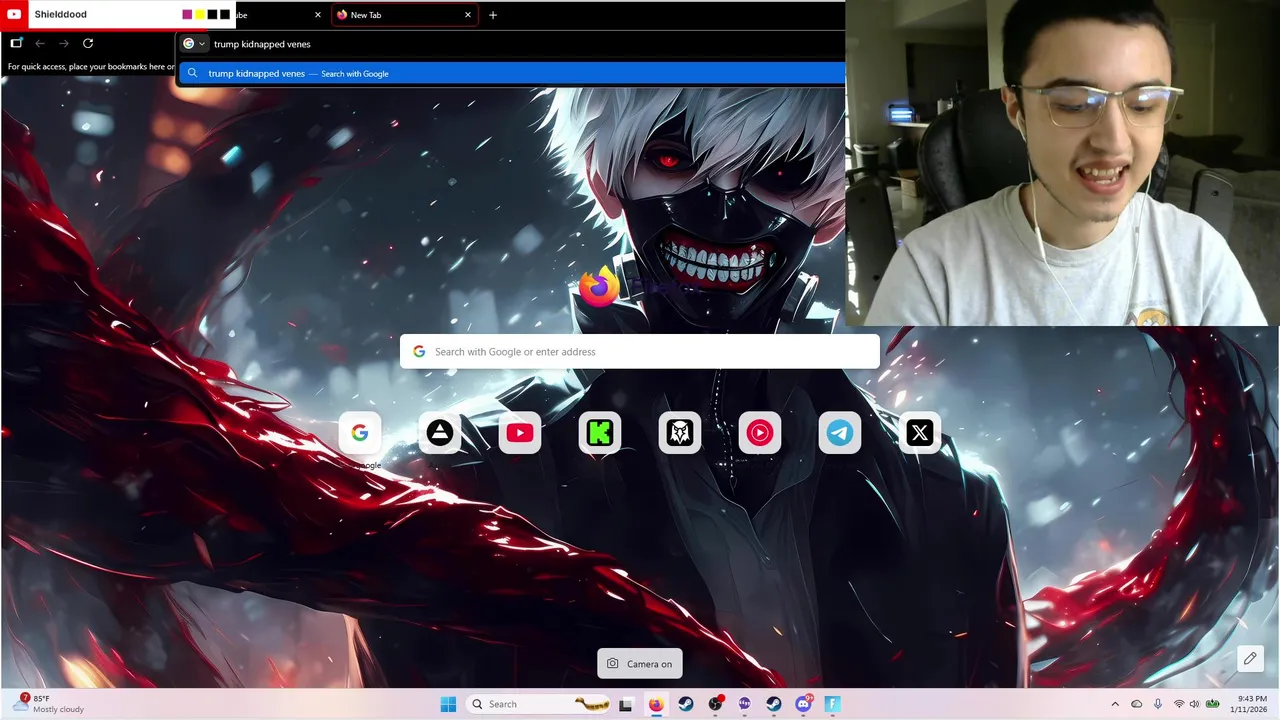
Task: Open the Telegram shortcut tile
Action: (x=840, y=433)
